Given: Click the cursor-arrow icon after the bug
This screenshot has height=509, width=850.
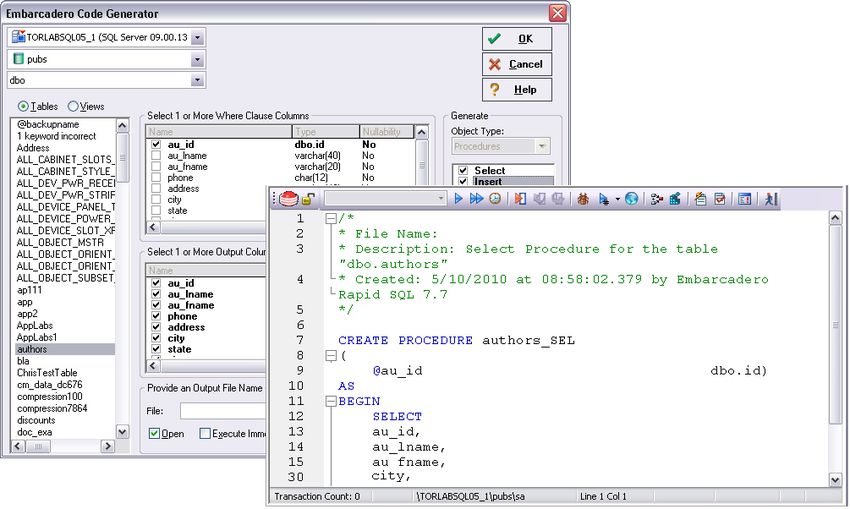Looking at the screenshot, I should pos(603,199).
